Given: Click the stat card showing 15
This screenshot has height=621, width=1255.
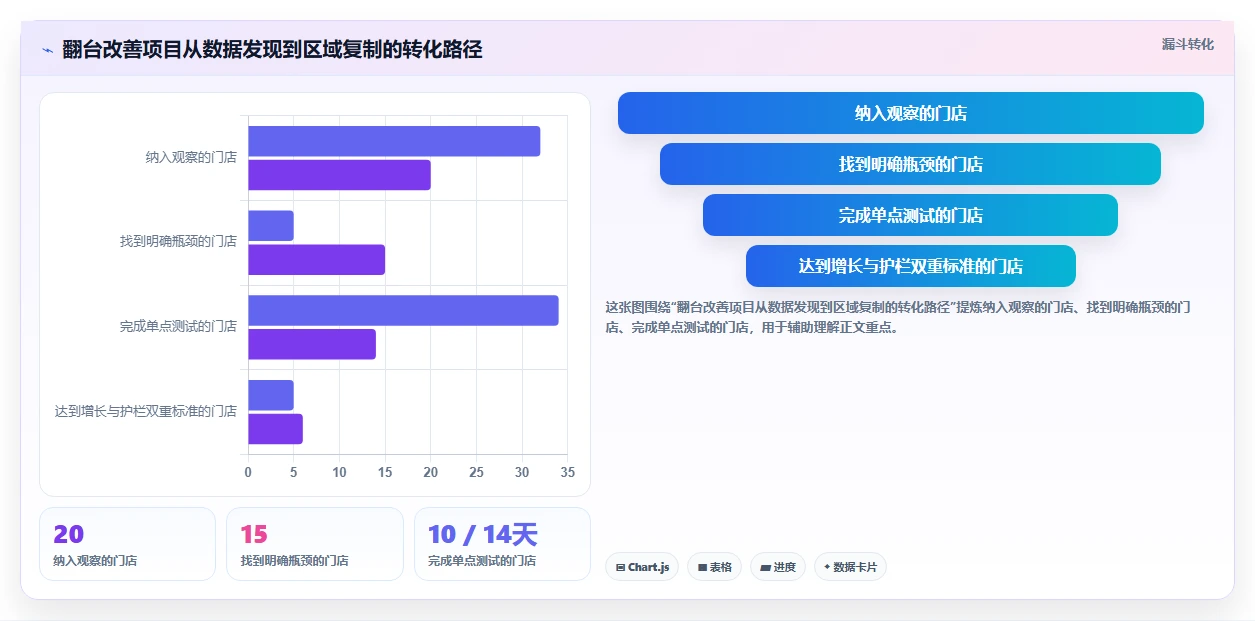Looking at the screenshot, I should (315, 544).
